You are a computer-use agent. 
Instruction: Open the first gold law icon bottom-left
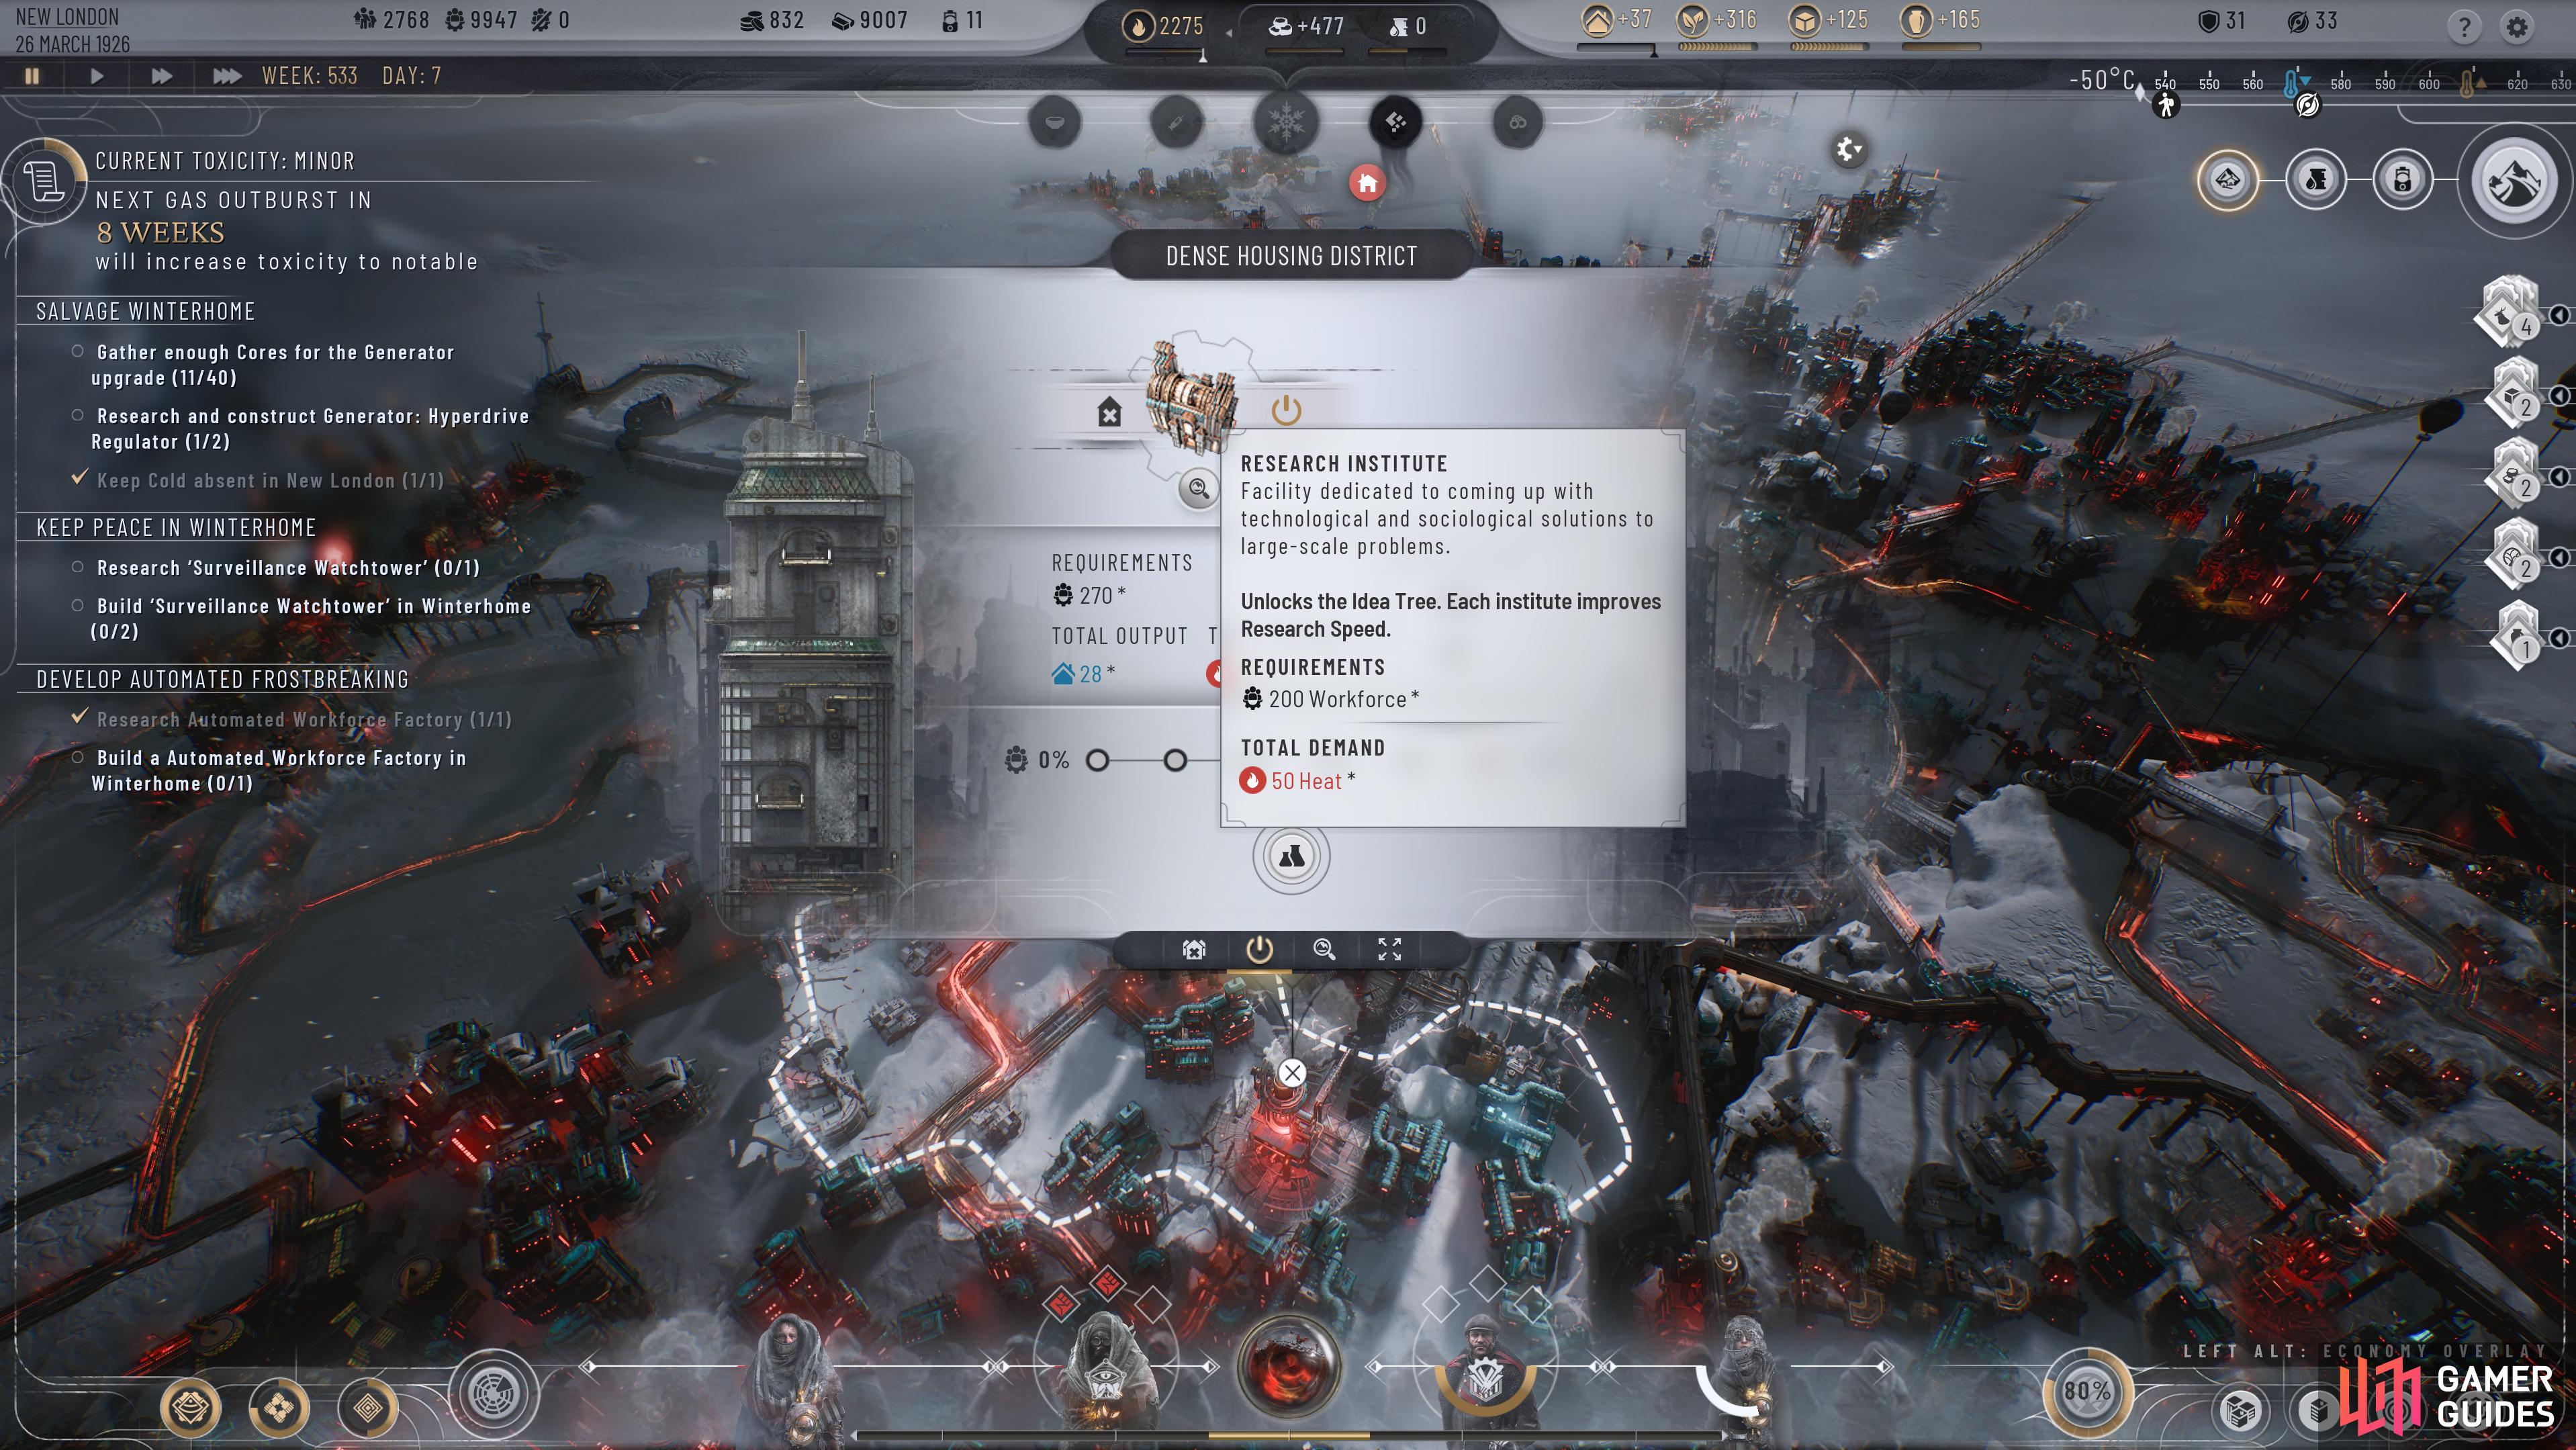pos(191,1407)
